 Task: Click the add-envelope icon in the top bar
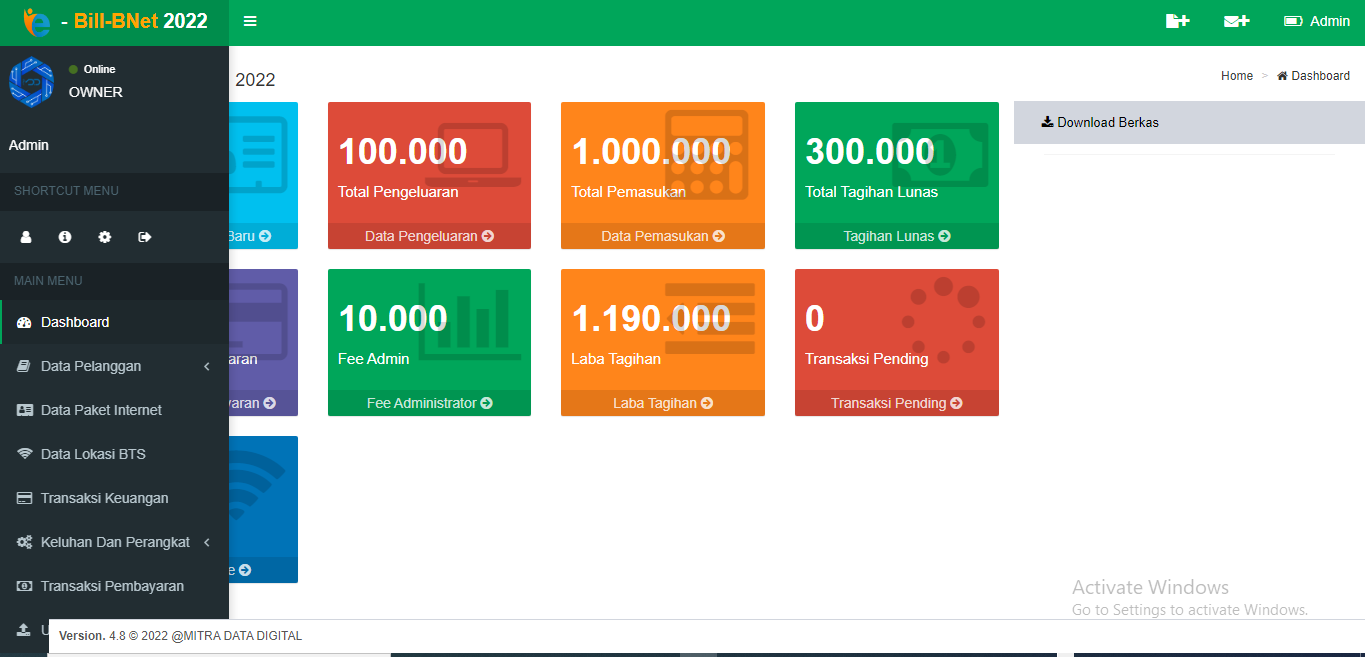click(1236, 21)
